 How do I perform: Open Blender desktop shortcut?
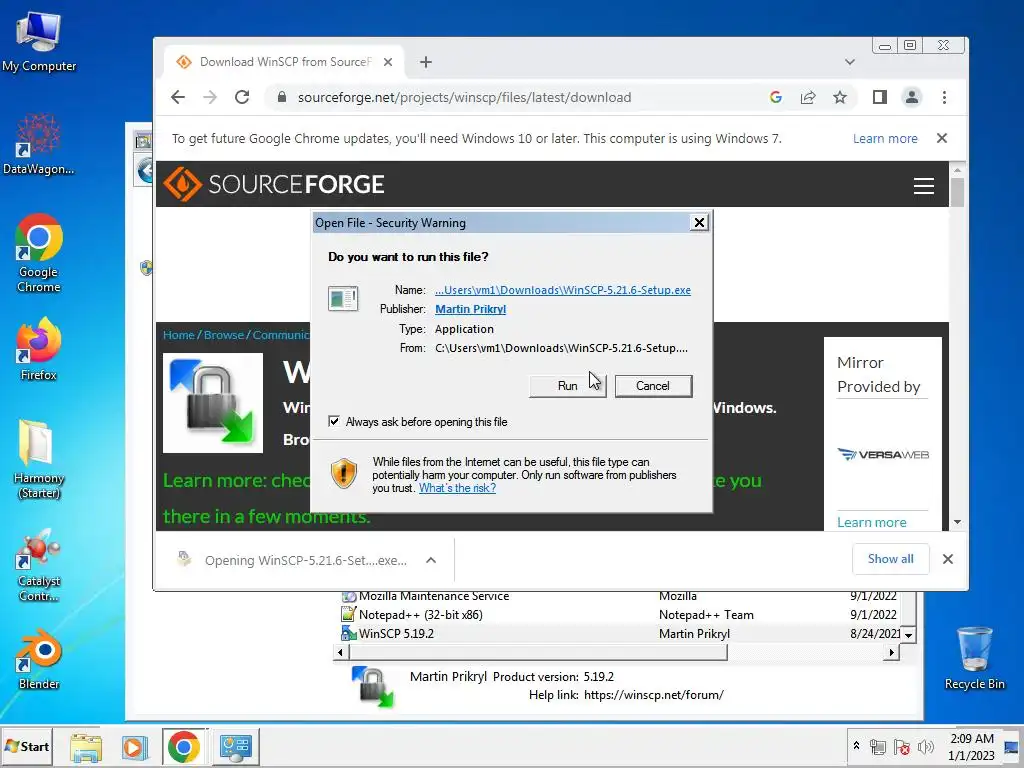pyautogui.click(x=39, y=660)
